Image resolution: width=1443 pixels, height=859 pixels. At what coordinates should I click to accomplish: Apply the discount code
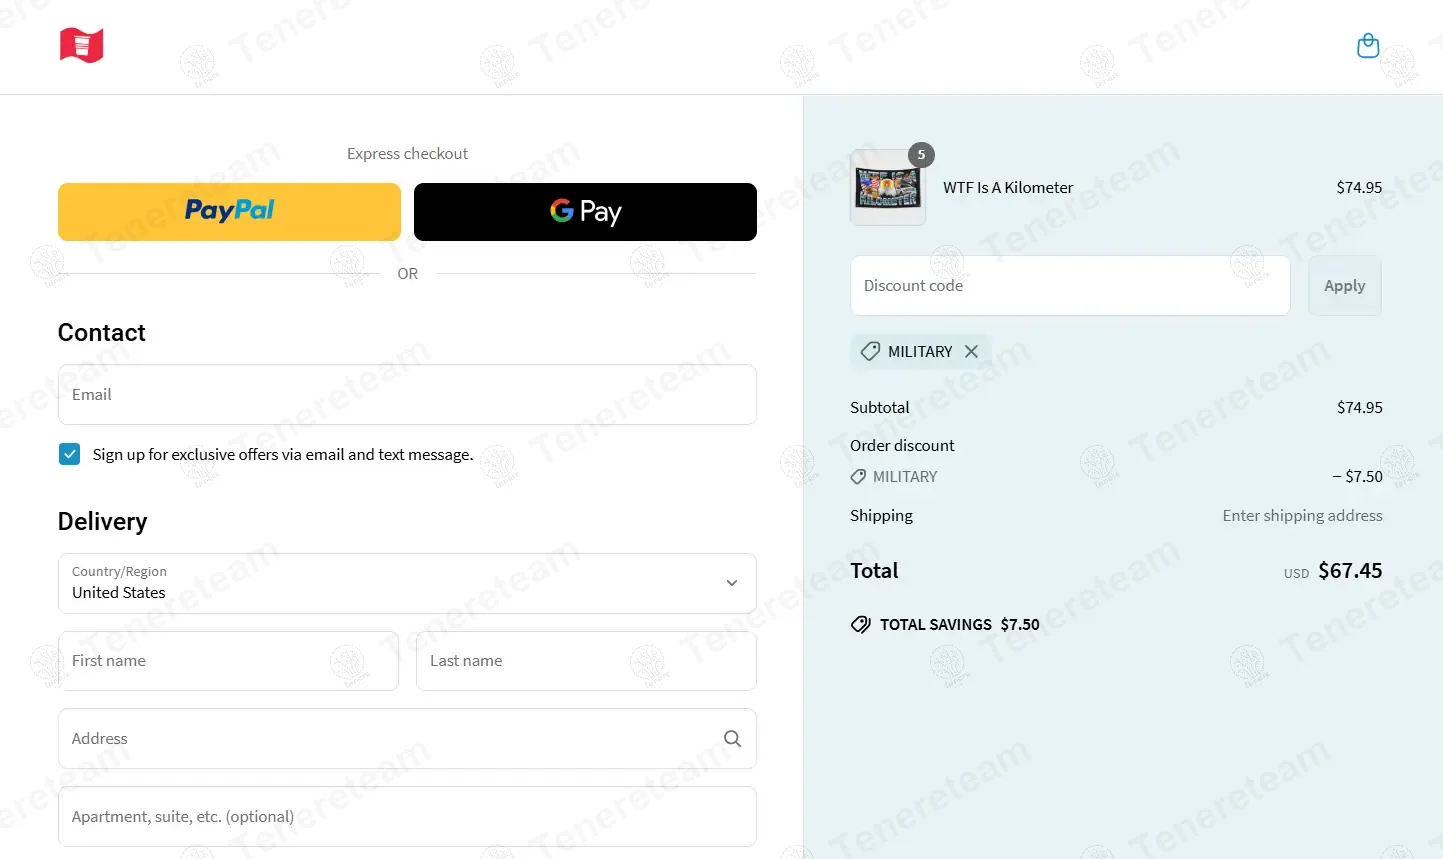[x=1344, y=286]
